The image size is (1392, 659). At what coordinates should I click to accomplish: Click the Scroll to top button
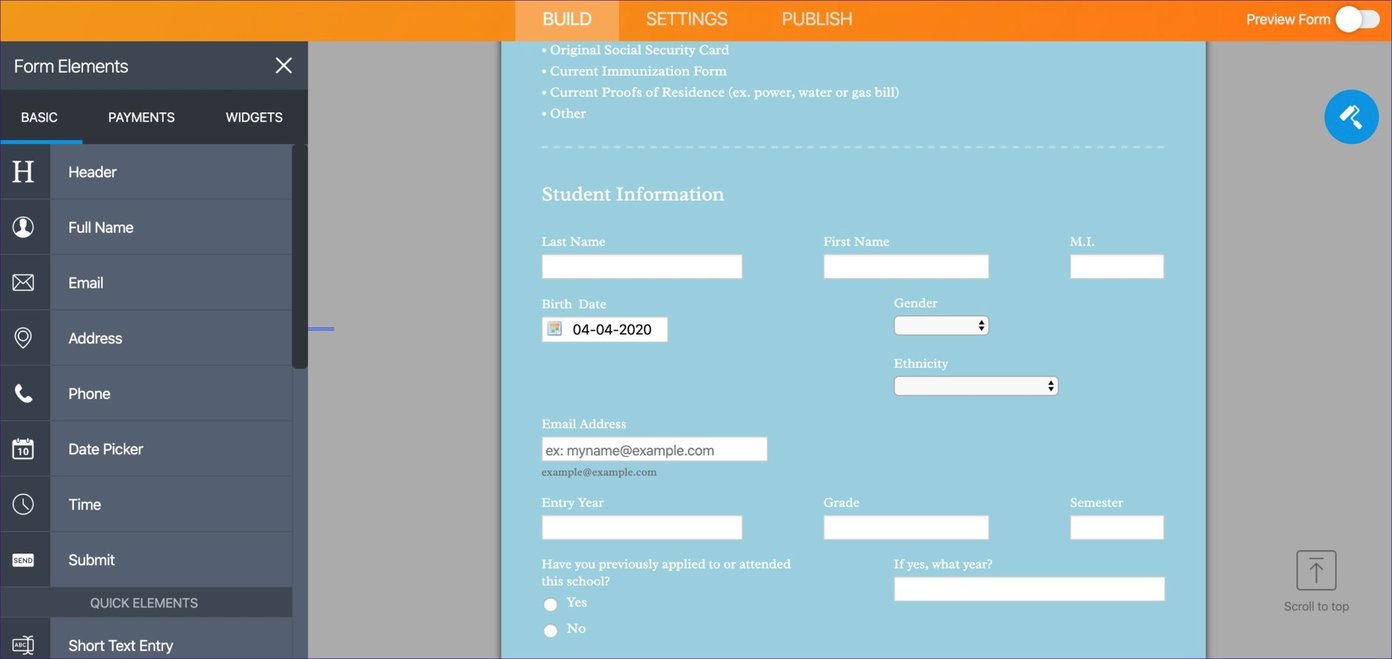[x=1316, y=568]
